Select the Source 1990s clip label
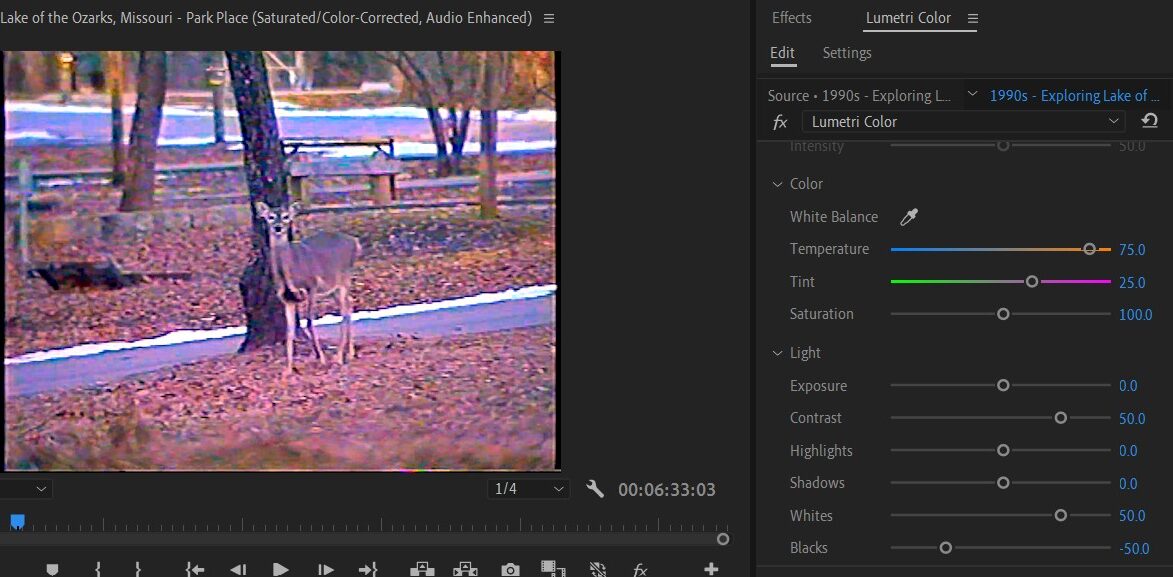This screenshot has height=577, width=1173. [x=860, y=96]
